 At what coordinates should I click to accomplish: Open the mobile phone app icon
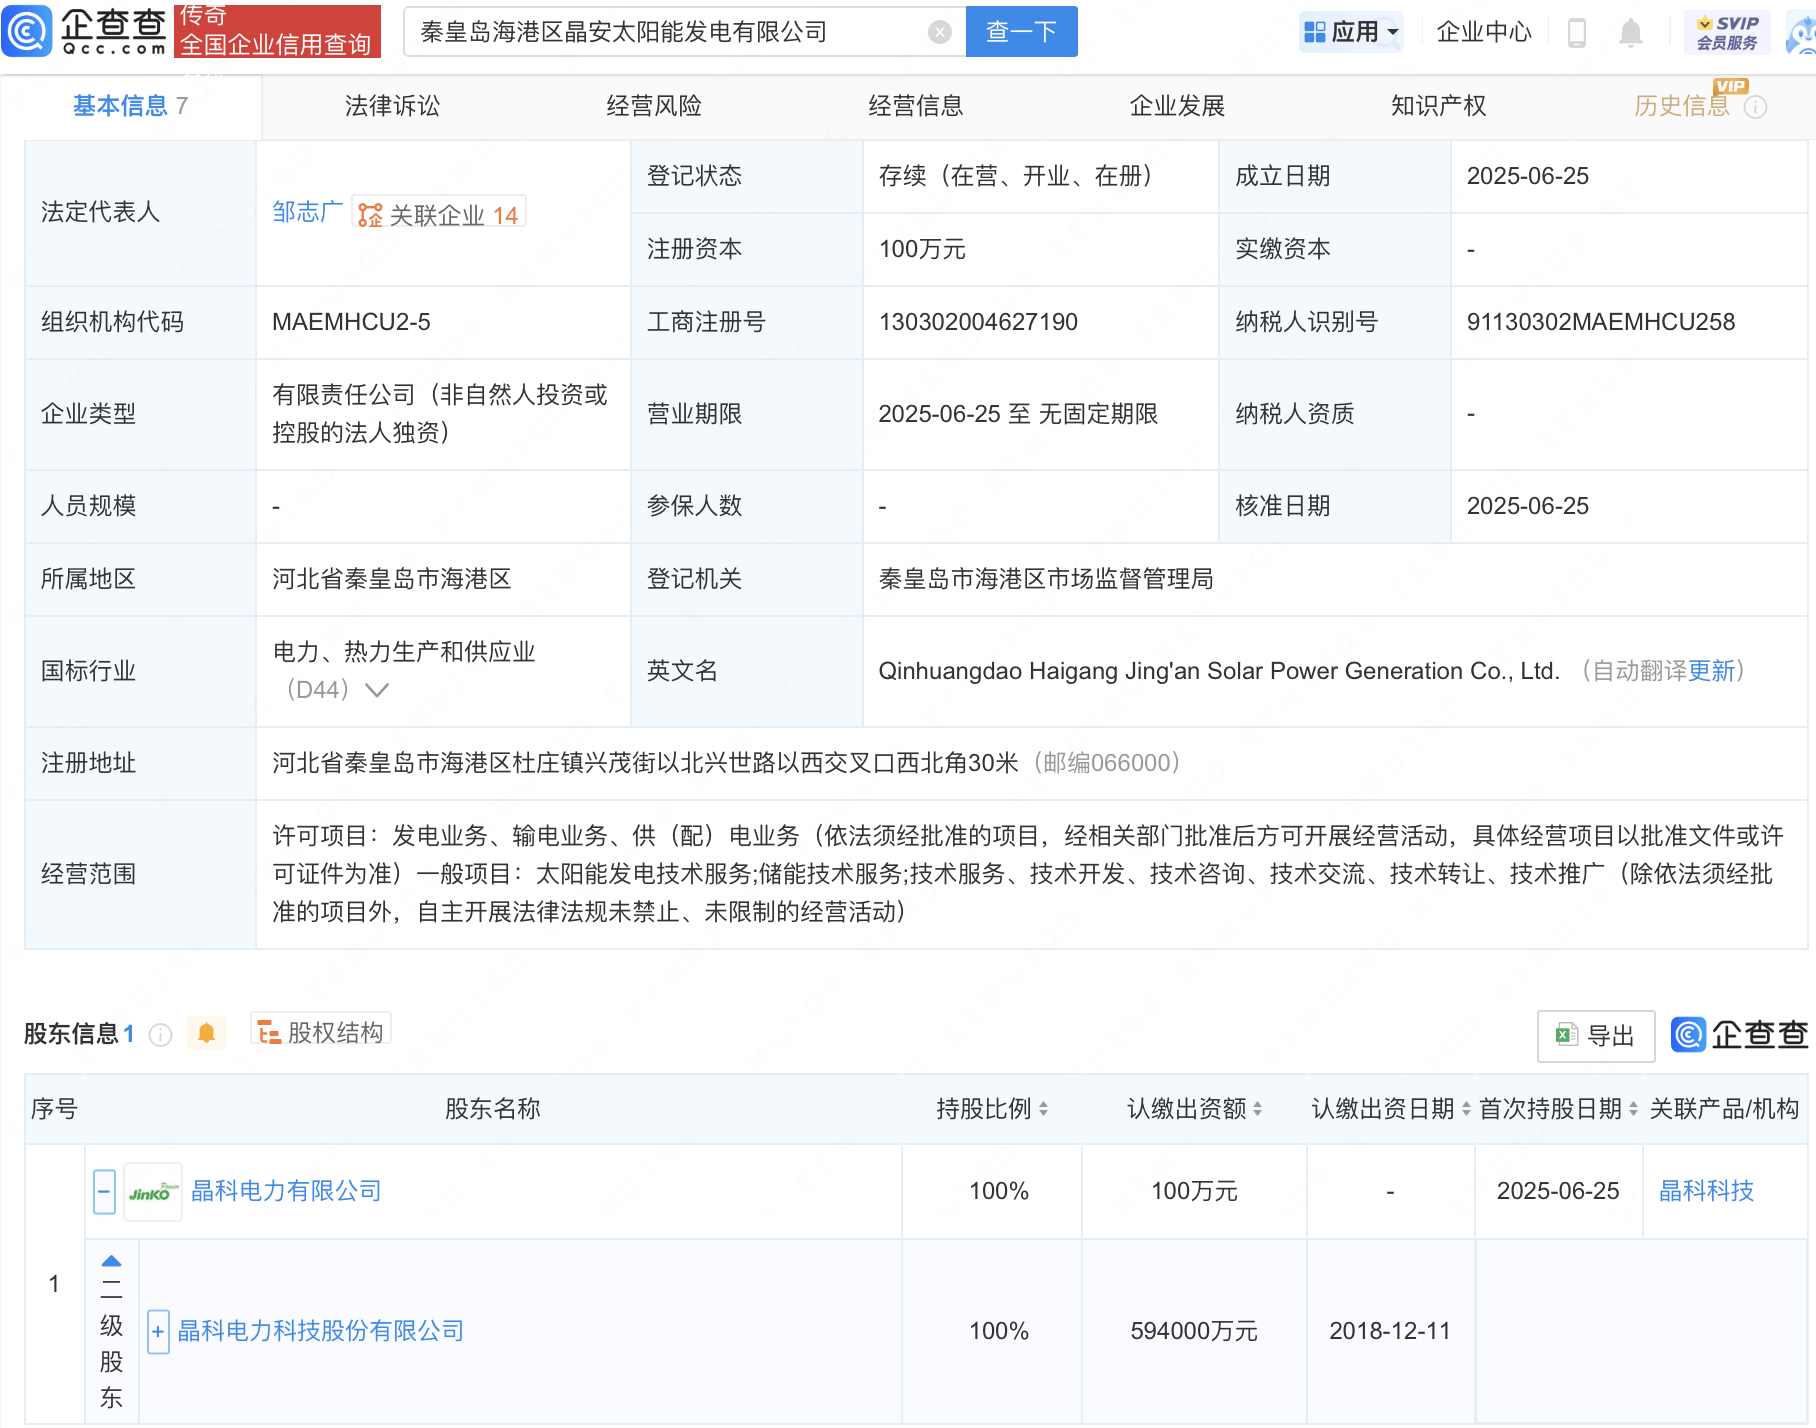1577,33
